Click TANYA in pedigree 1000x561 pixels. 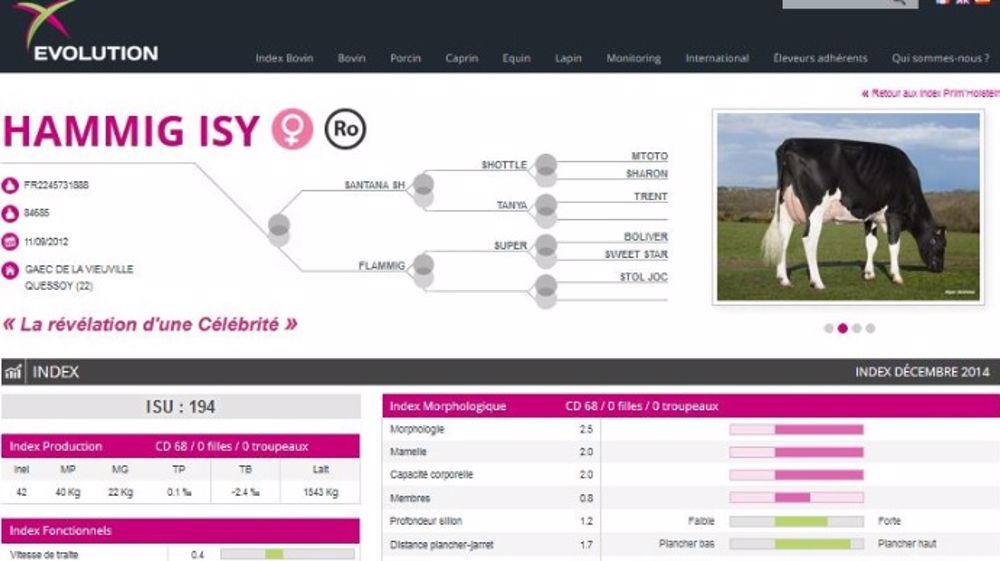[x=512, y=205]
